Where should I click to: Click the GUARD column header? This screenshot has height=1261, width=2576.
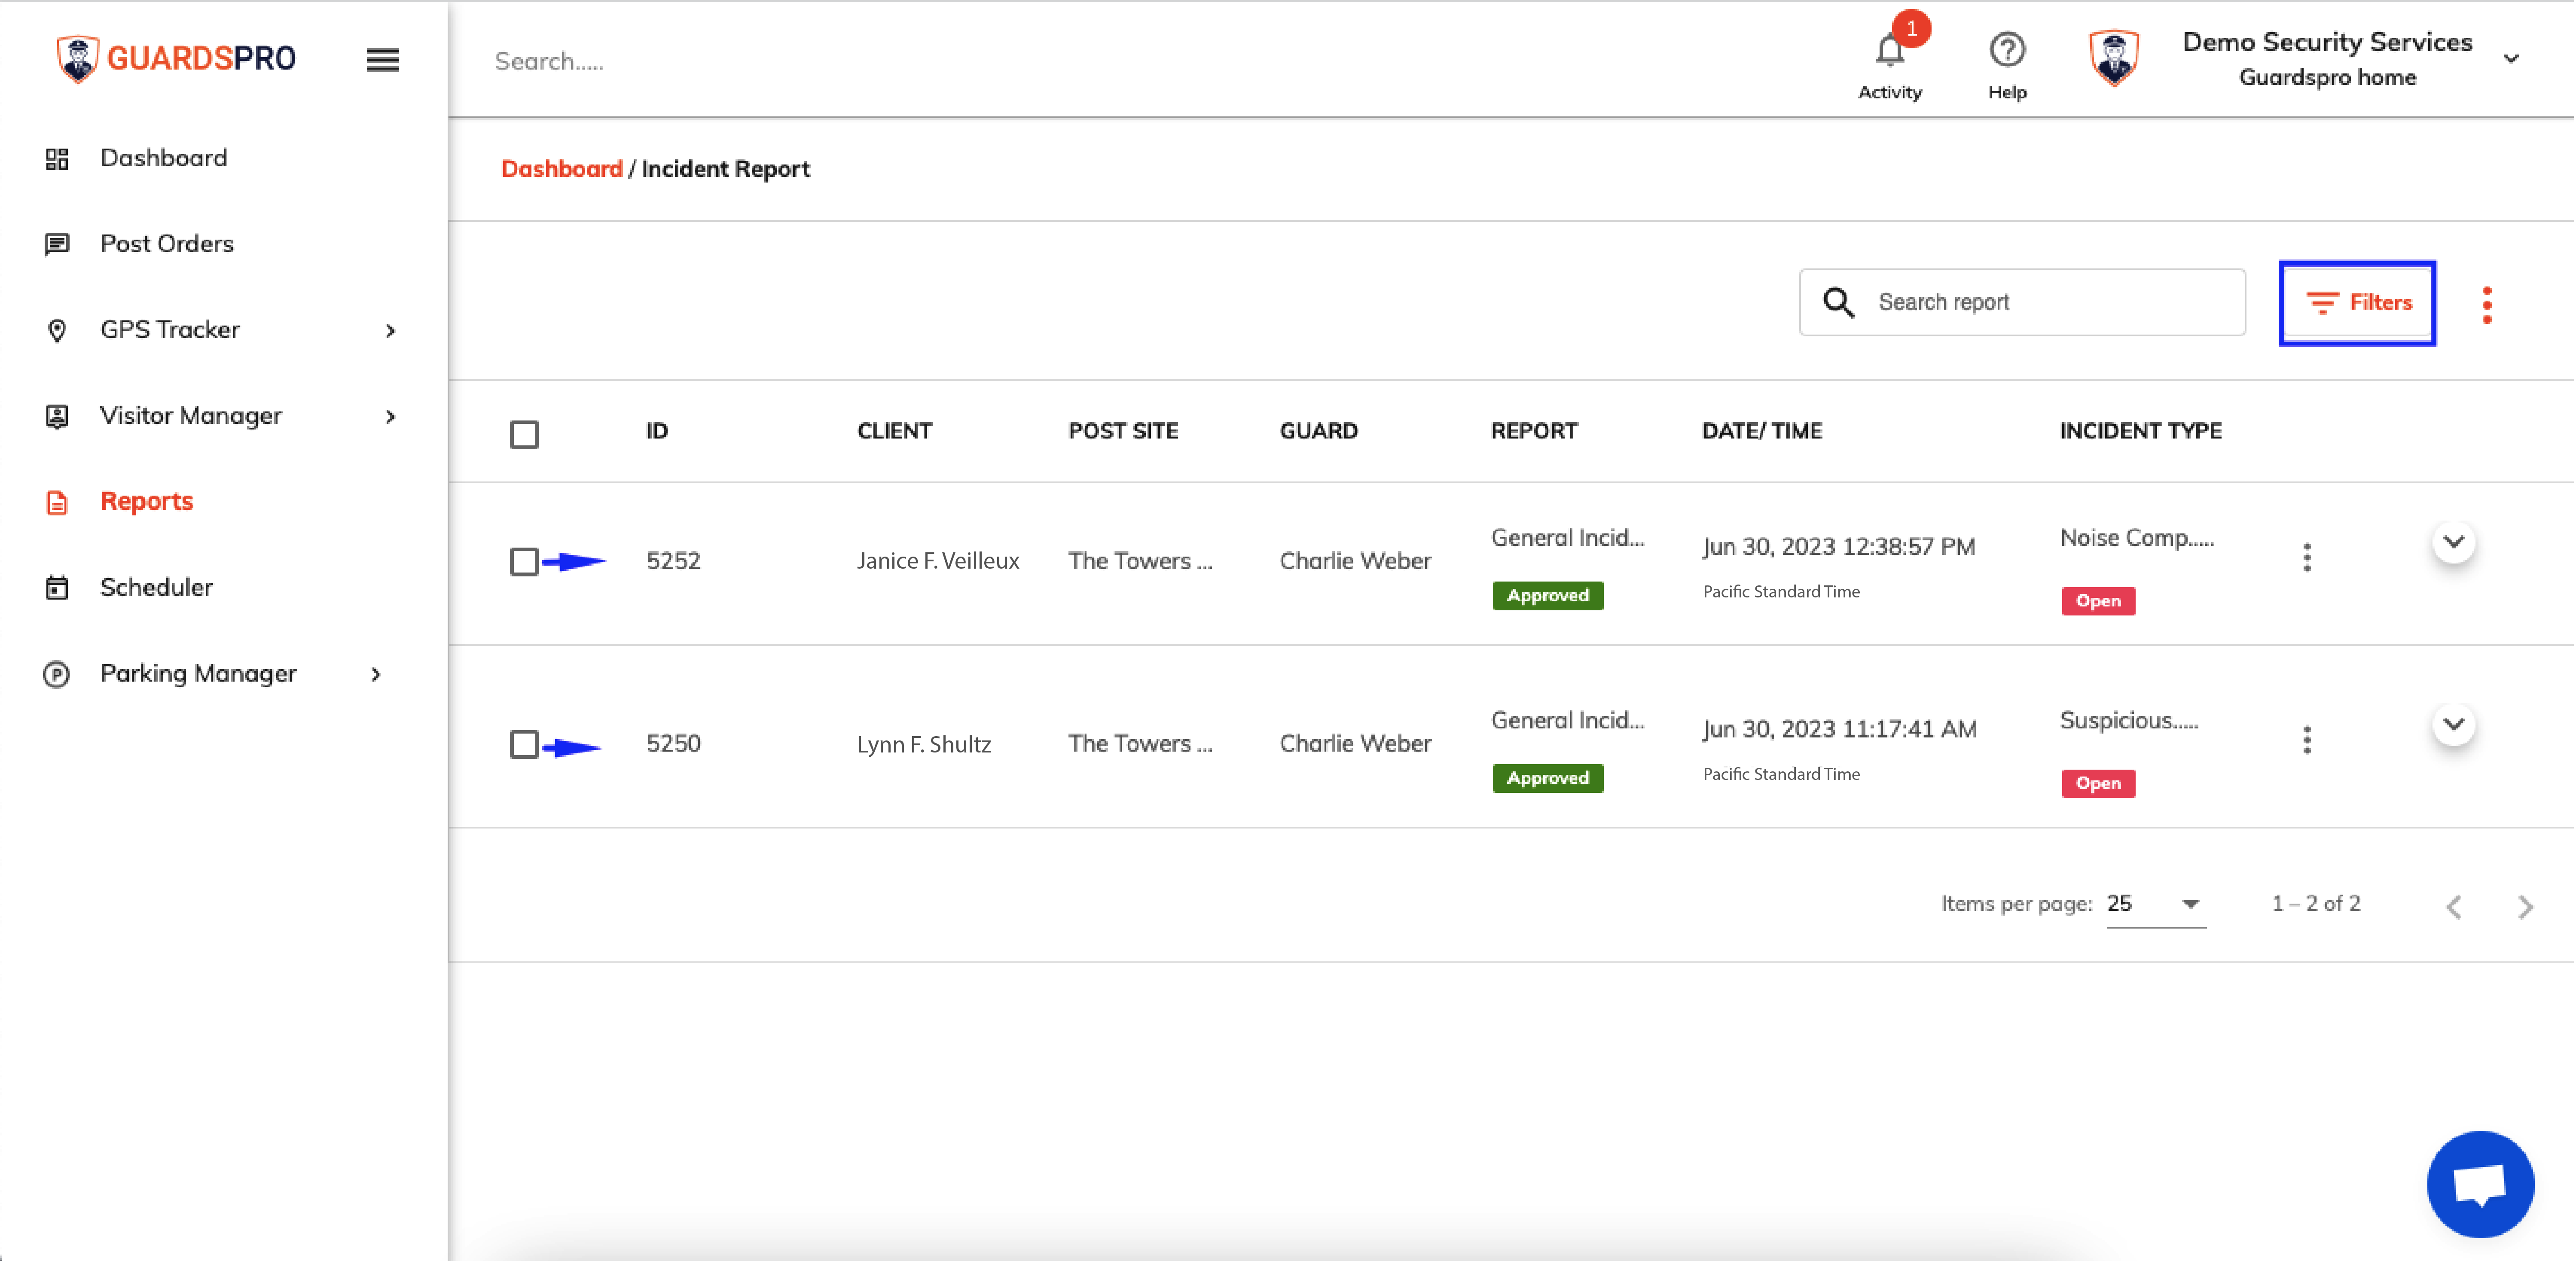[1318, 431]
